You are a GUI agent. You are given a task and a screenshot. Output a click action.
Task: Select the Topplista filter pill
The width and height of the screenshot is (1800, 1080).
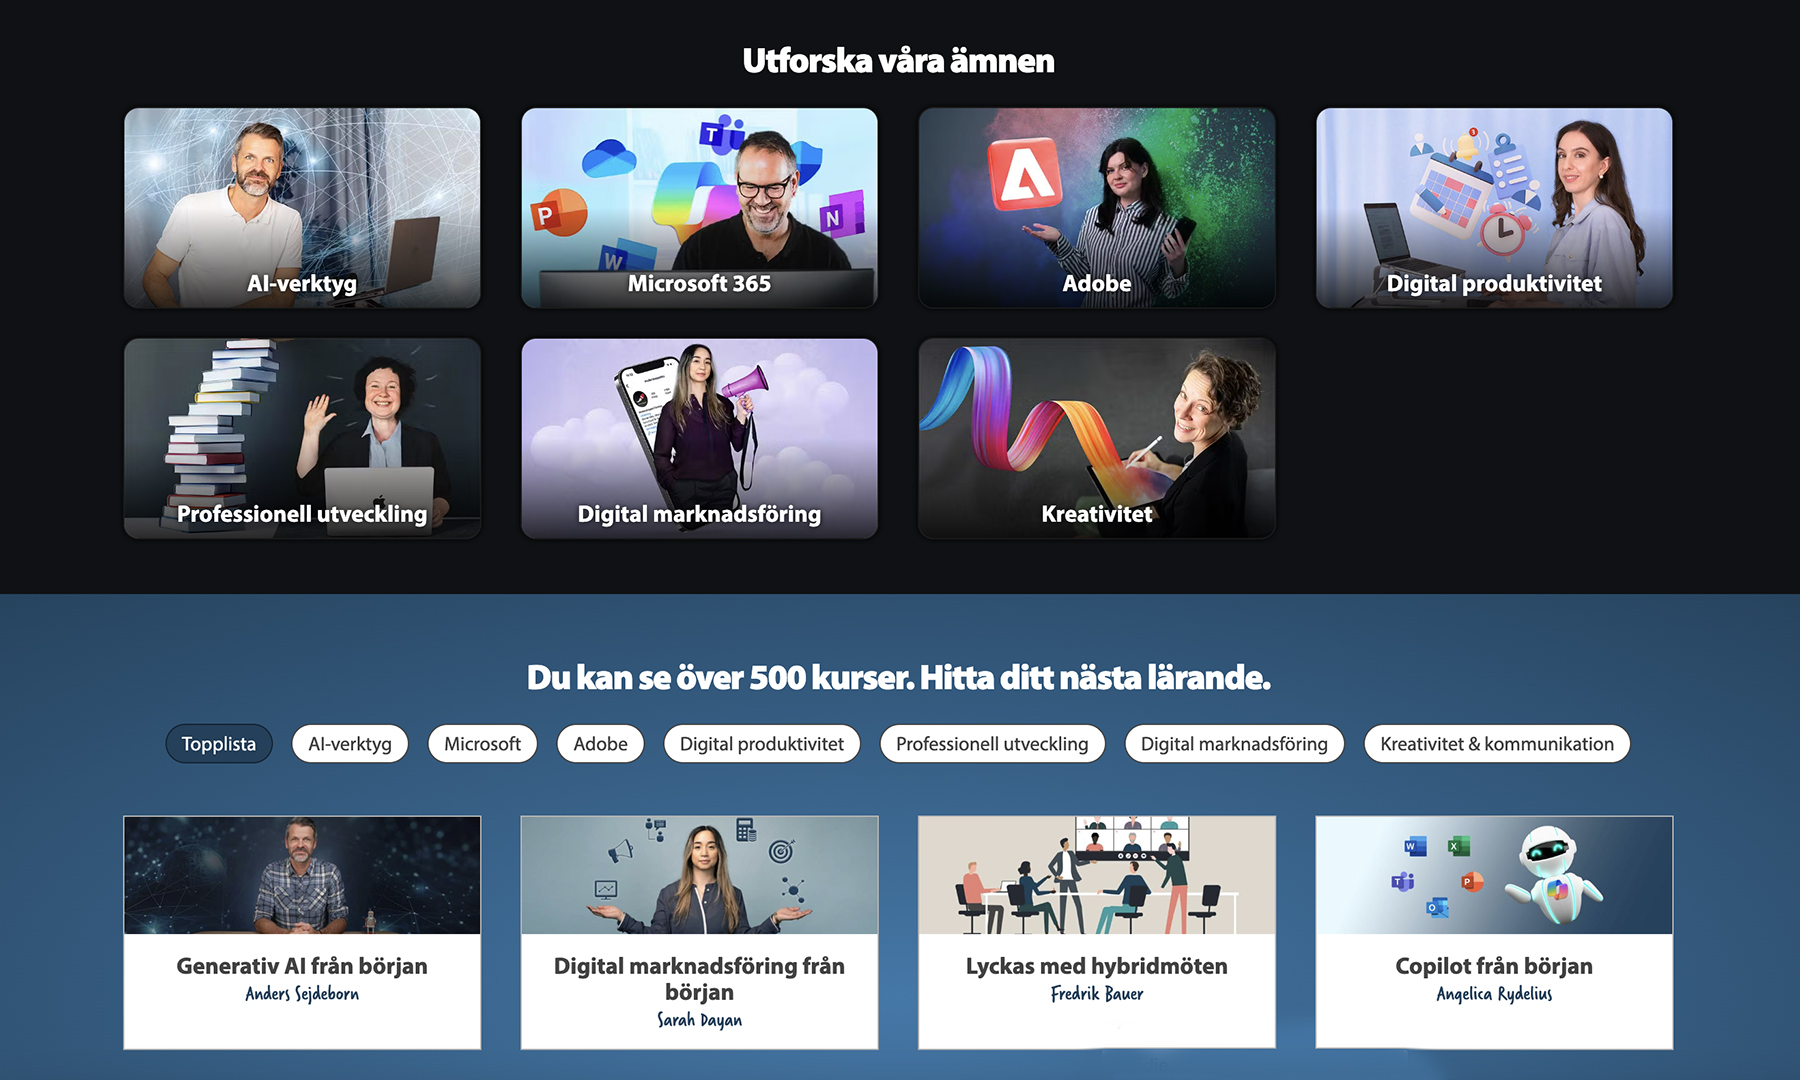pyautogui.click(x=219, y=744)
